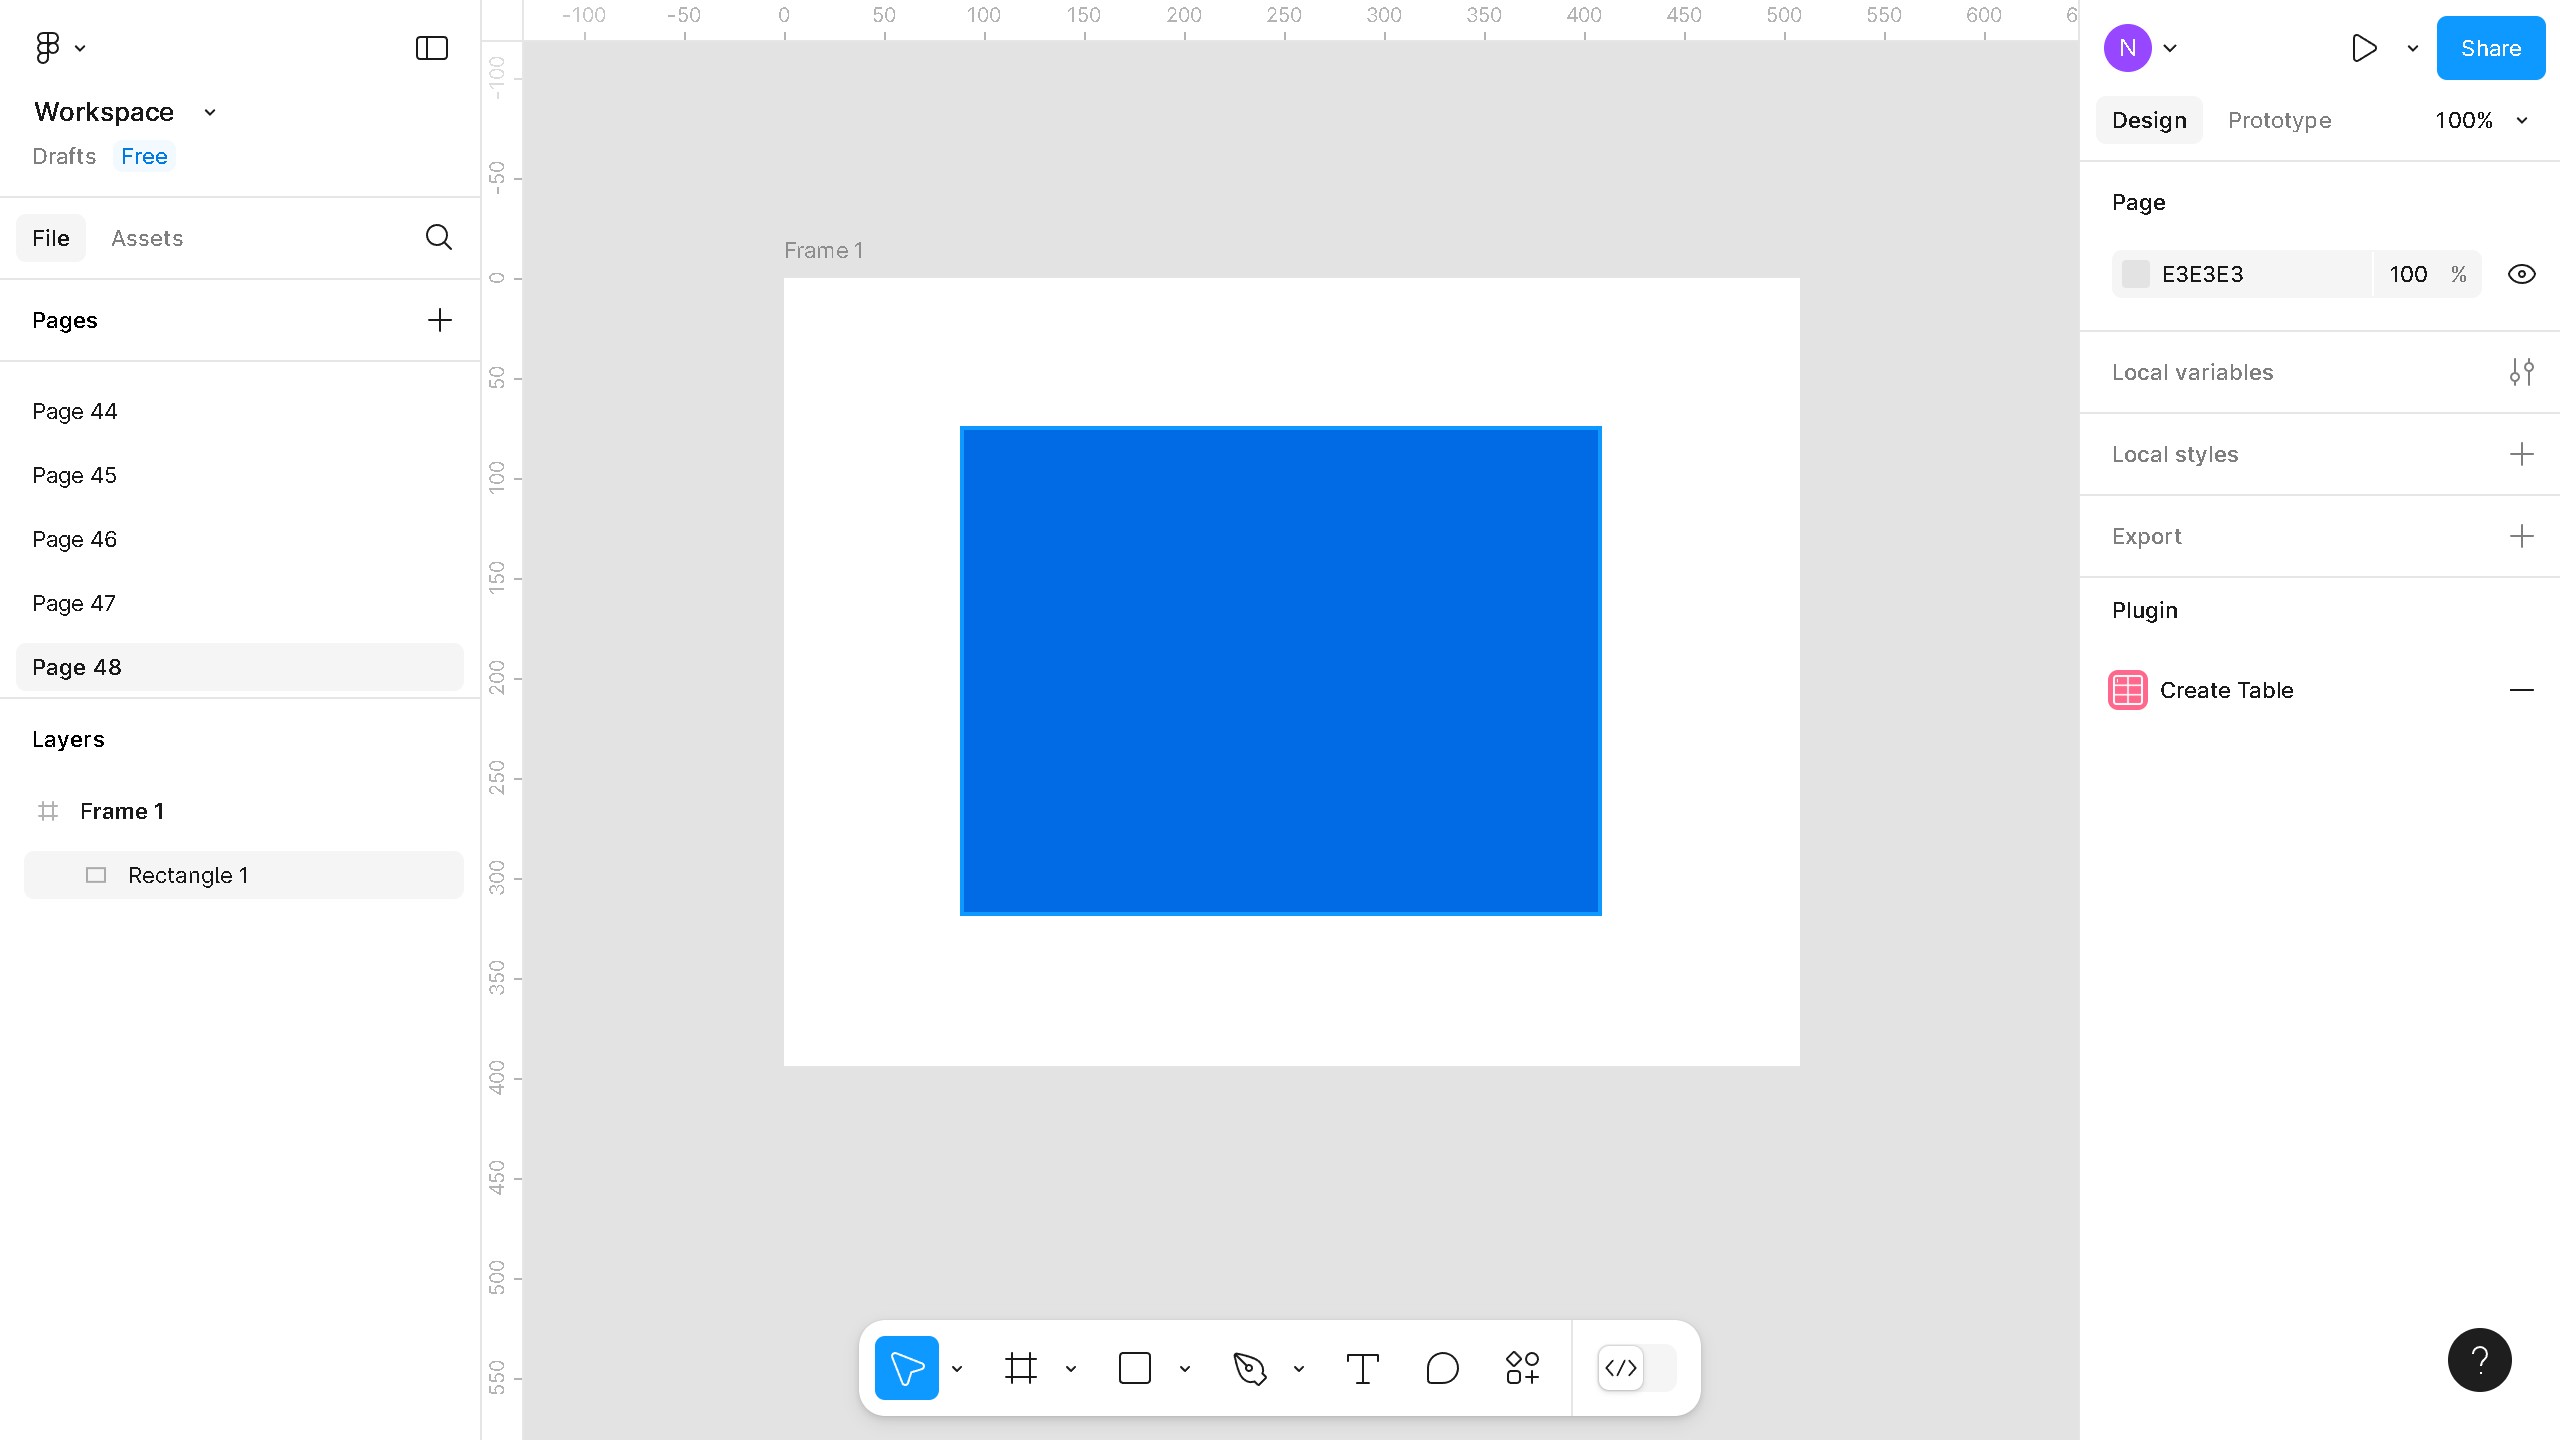
Task: Expand the Workspace dropdown
Action: click(208, 111)
